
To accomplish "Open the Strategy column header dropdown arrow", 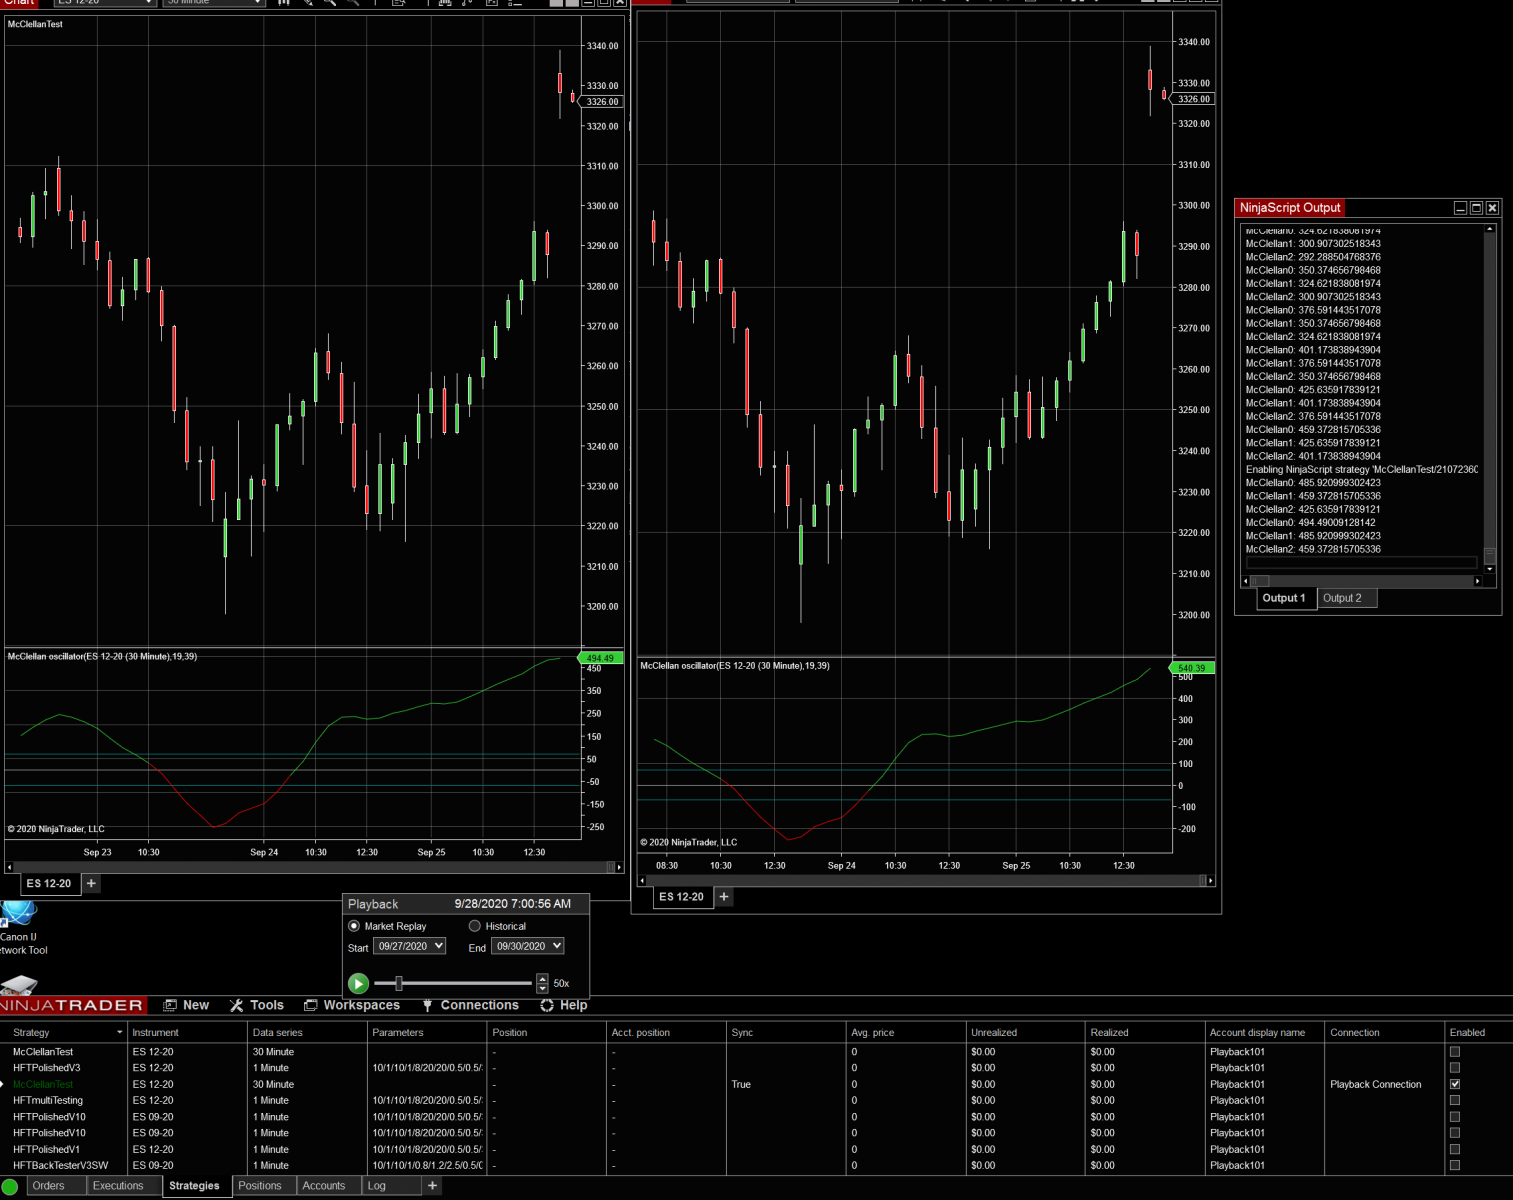I will click(120, 1032).
